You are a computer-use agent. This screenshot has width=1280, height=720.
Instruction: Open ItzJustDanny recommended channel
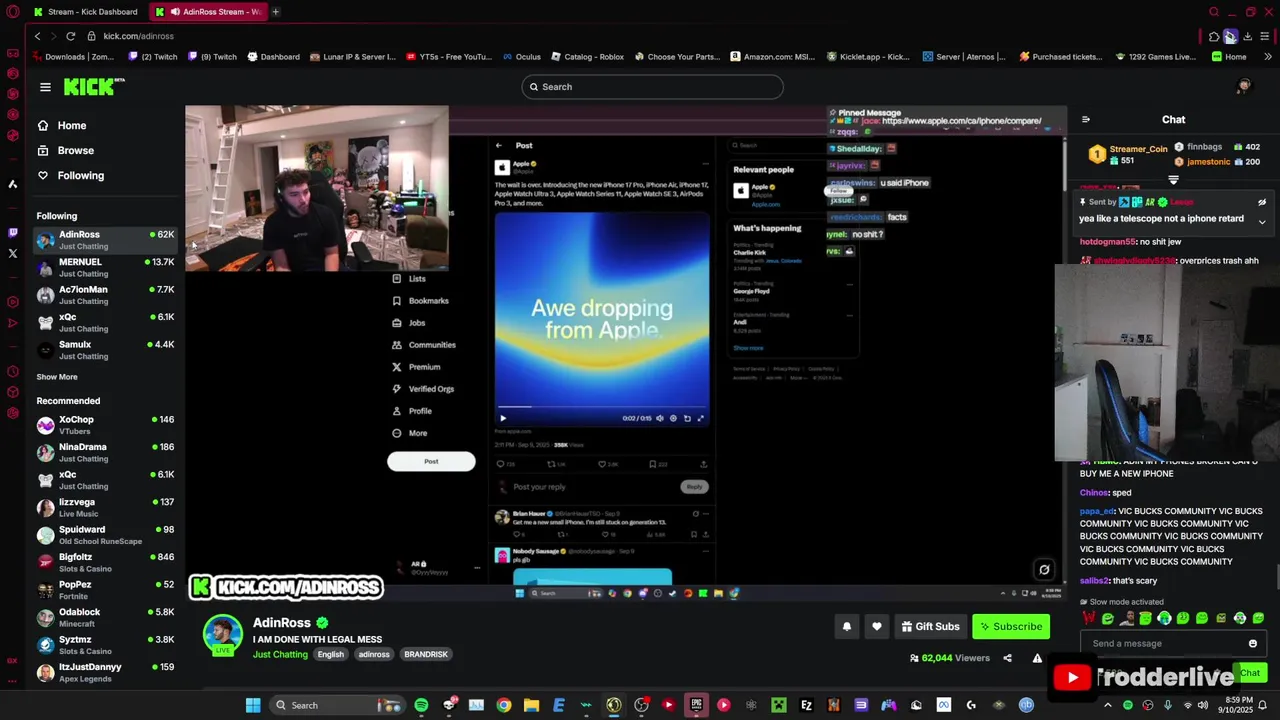click(105, 672)
